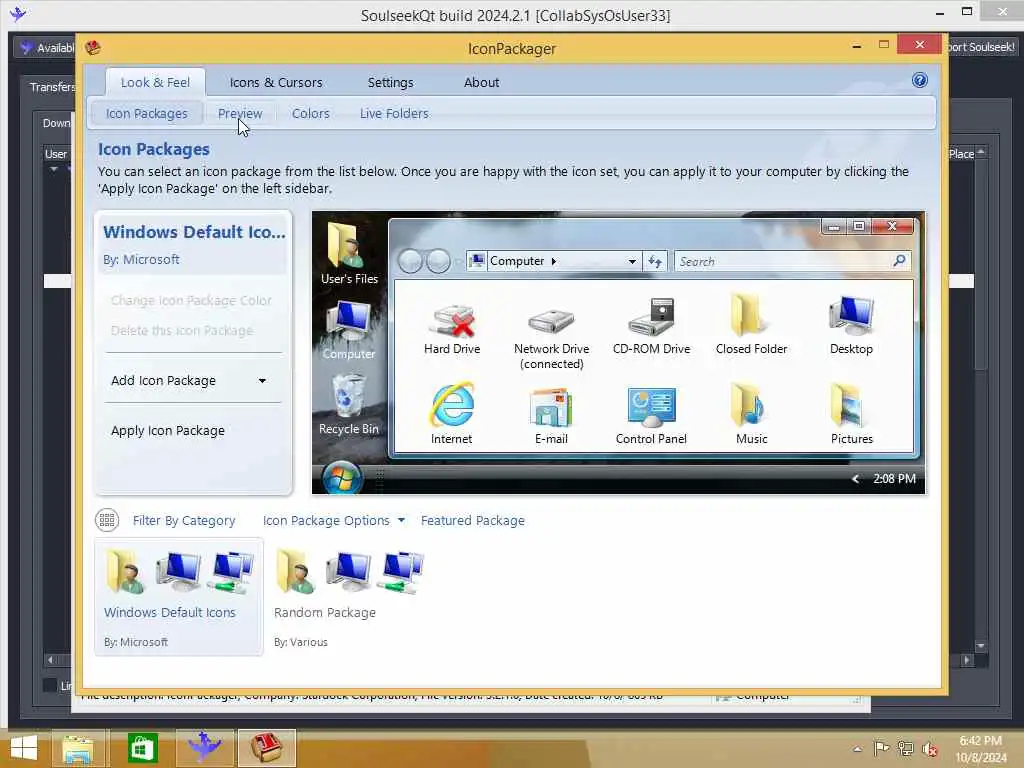Click the preview window back button

click(410, 261)
